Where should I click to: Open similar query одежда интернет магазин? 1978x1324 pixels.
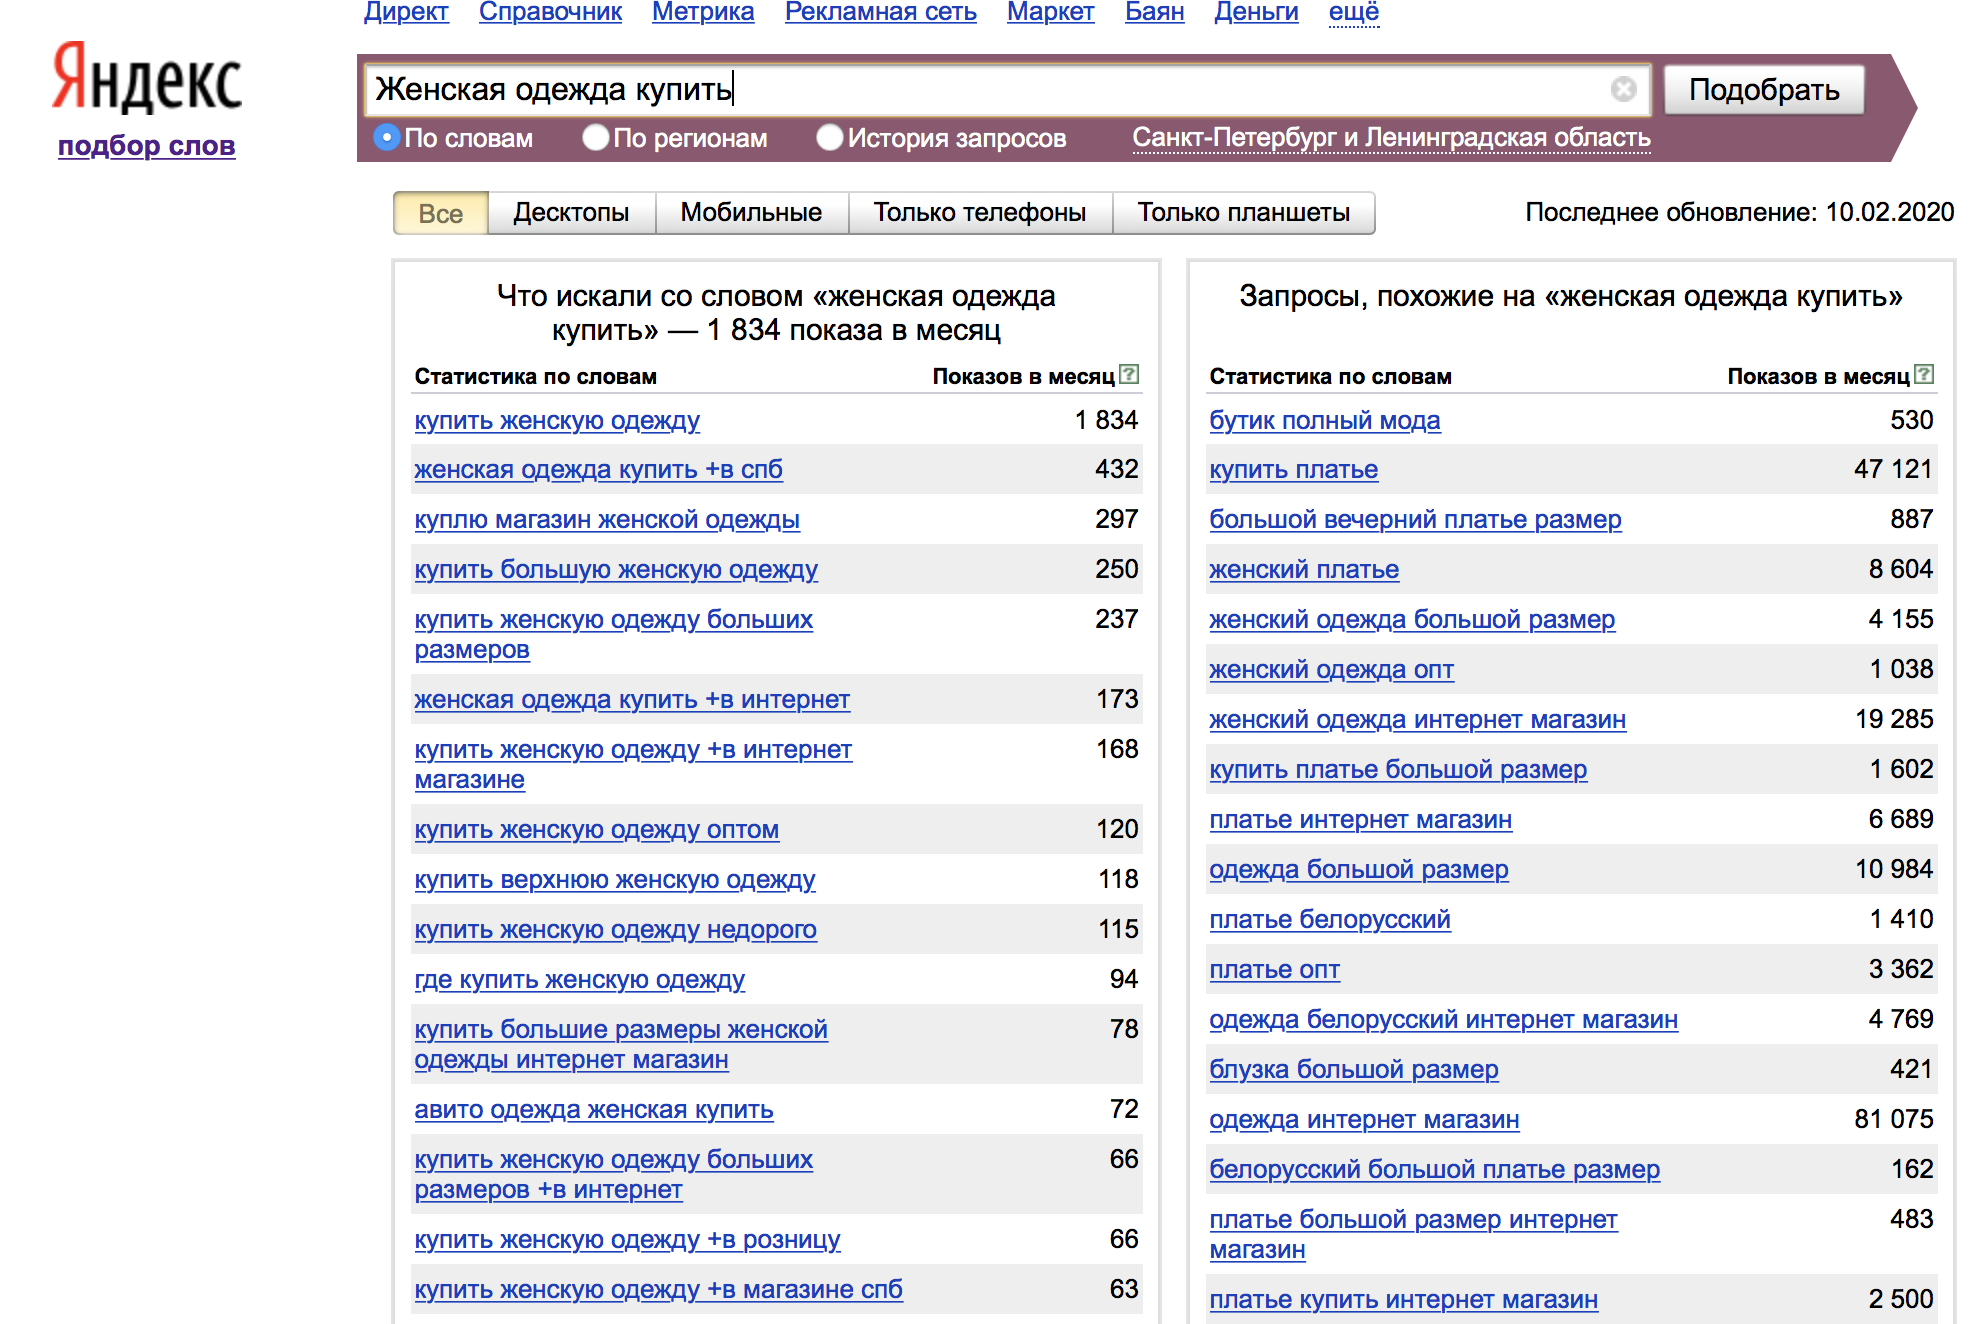pyautogui.click(x=1365, y=1120)
